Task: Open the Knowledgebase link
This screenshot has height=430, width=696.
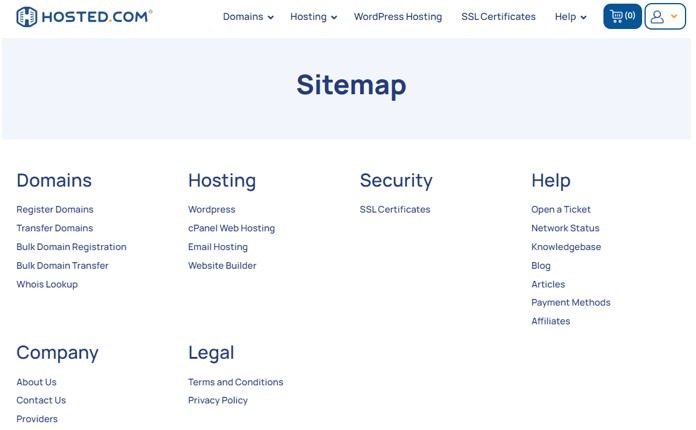Action: pos(566,247)
